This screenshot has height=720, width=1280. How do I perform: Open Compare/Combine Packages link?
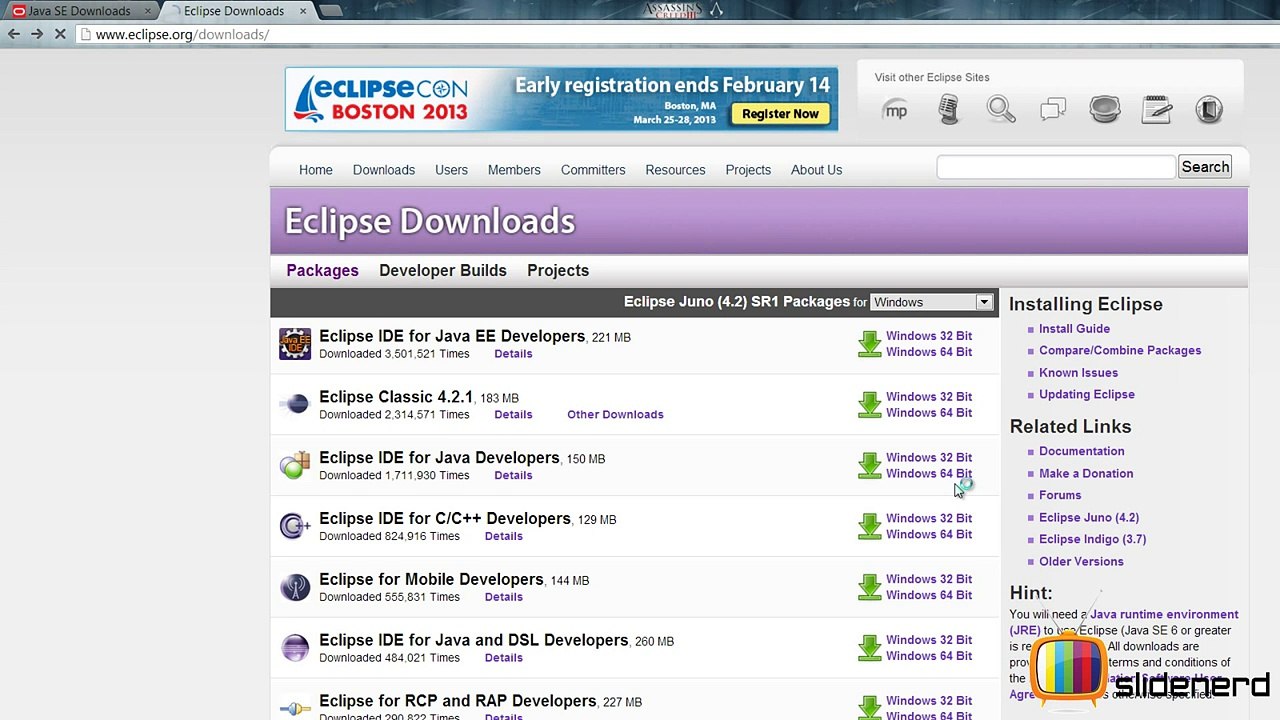pyautogui.click(x=1120, y=351)
